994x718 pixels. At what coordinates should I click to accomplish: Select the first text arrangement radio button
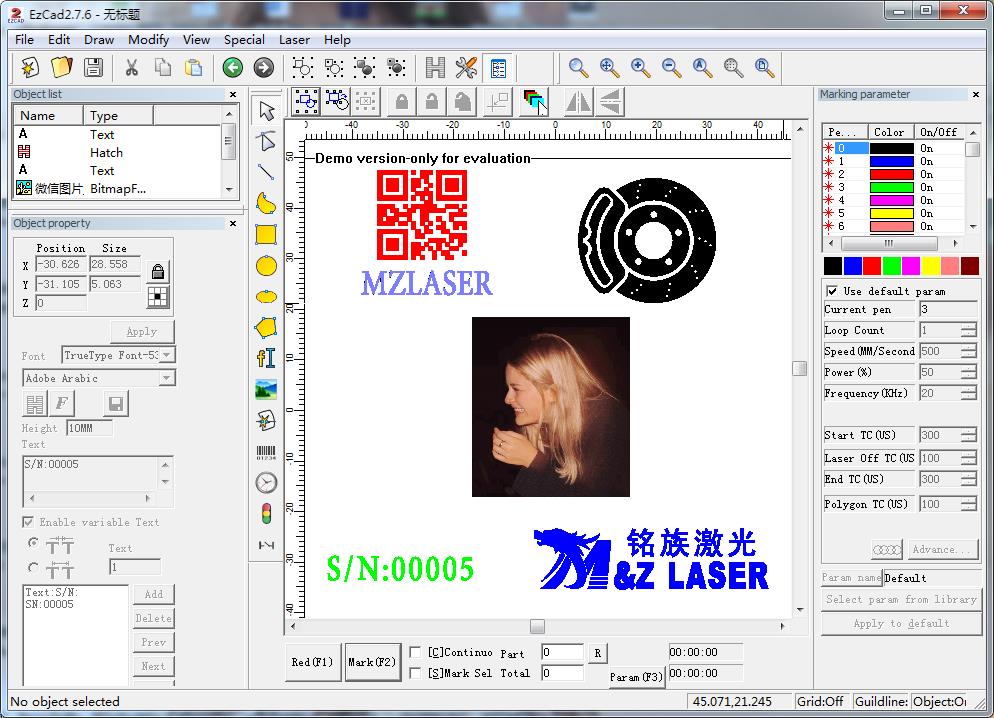point(33,543)
